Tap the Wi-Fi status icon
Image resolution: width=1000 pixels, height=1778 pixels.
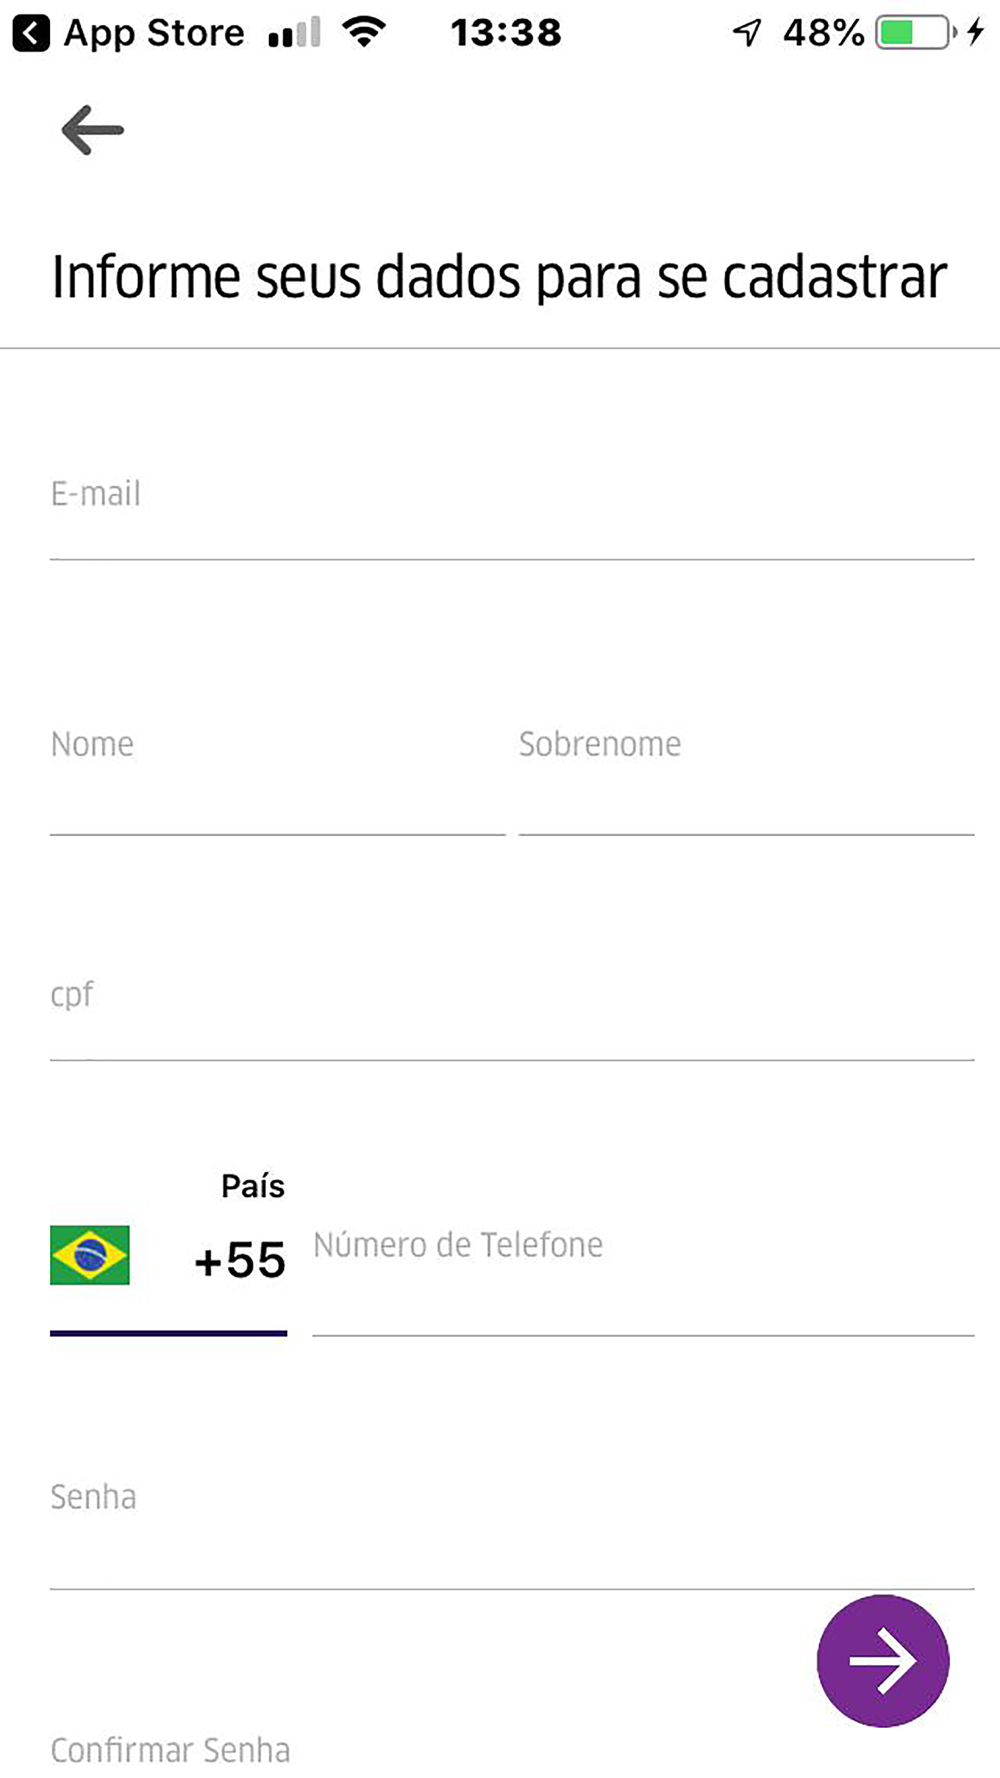(x=364, y=33)
